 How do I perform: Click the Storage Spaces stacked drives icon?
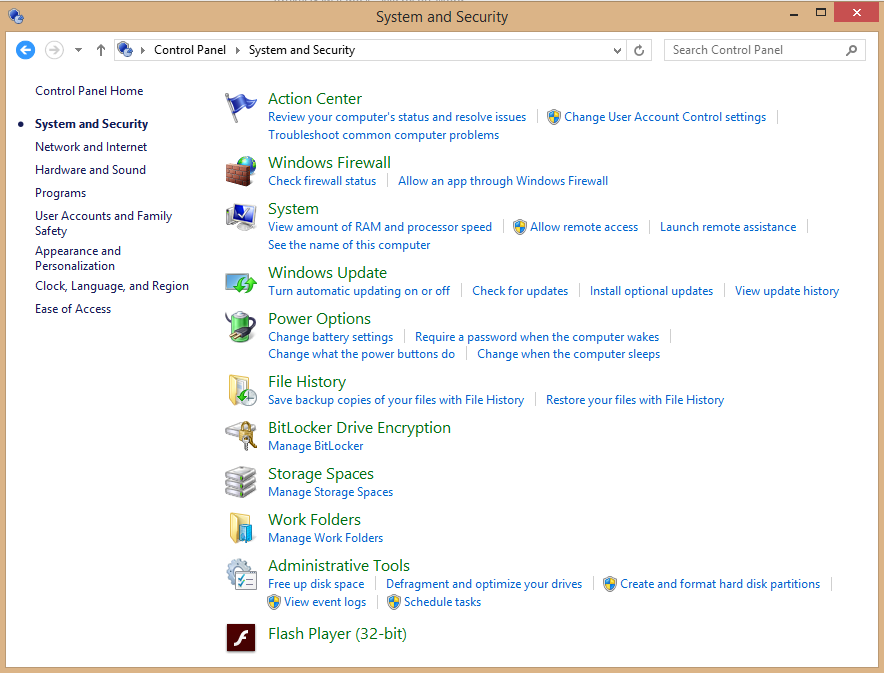[x=241, y=482]
